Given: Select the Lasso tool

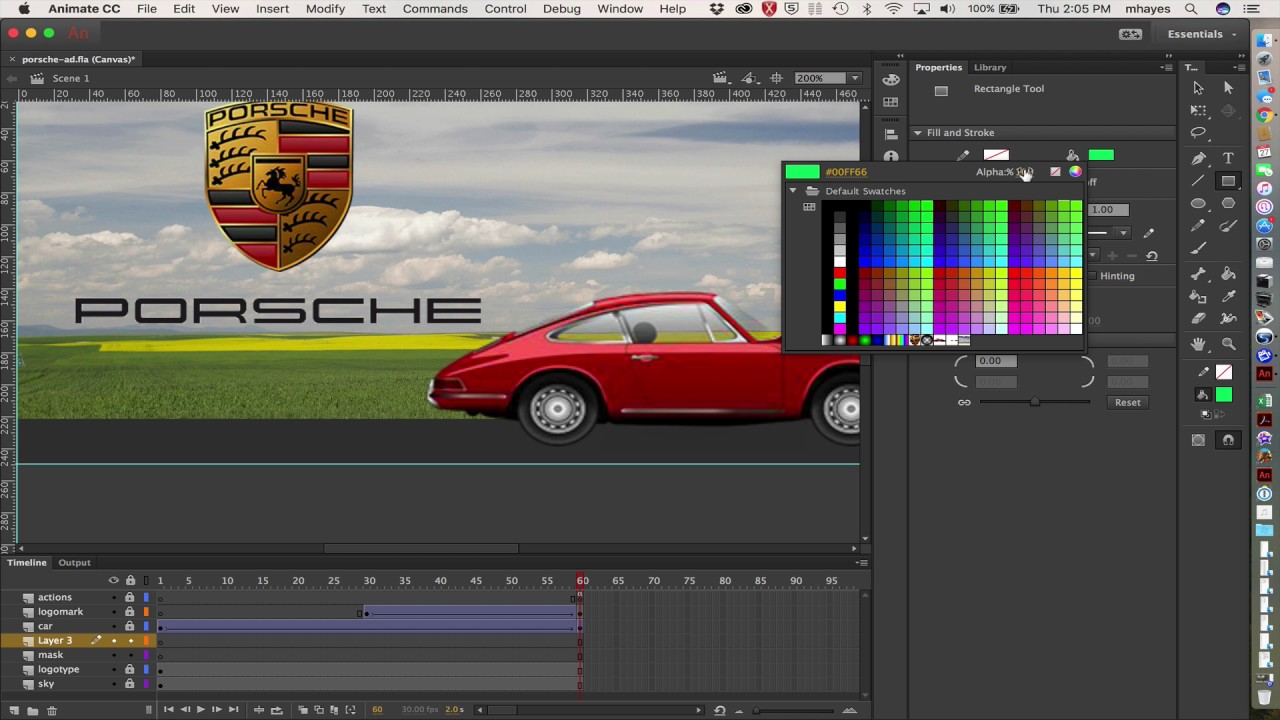Looking at the screenshot, I should coord(1198,133).
